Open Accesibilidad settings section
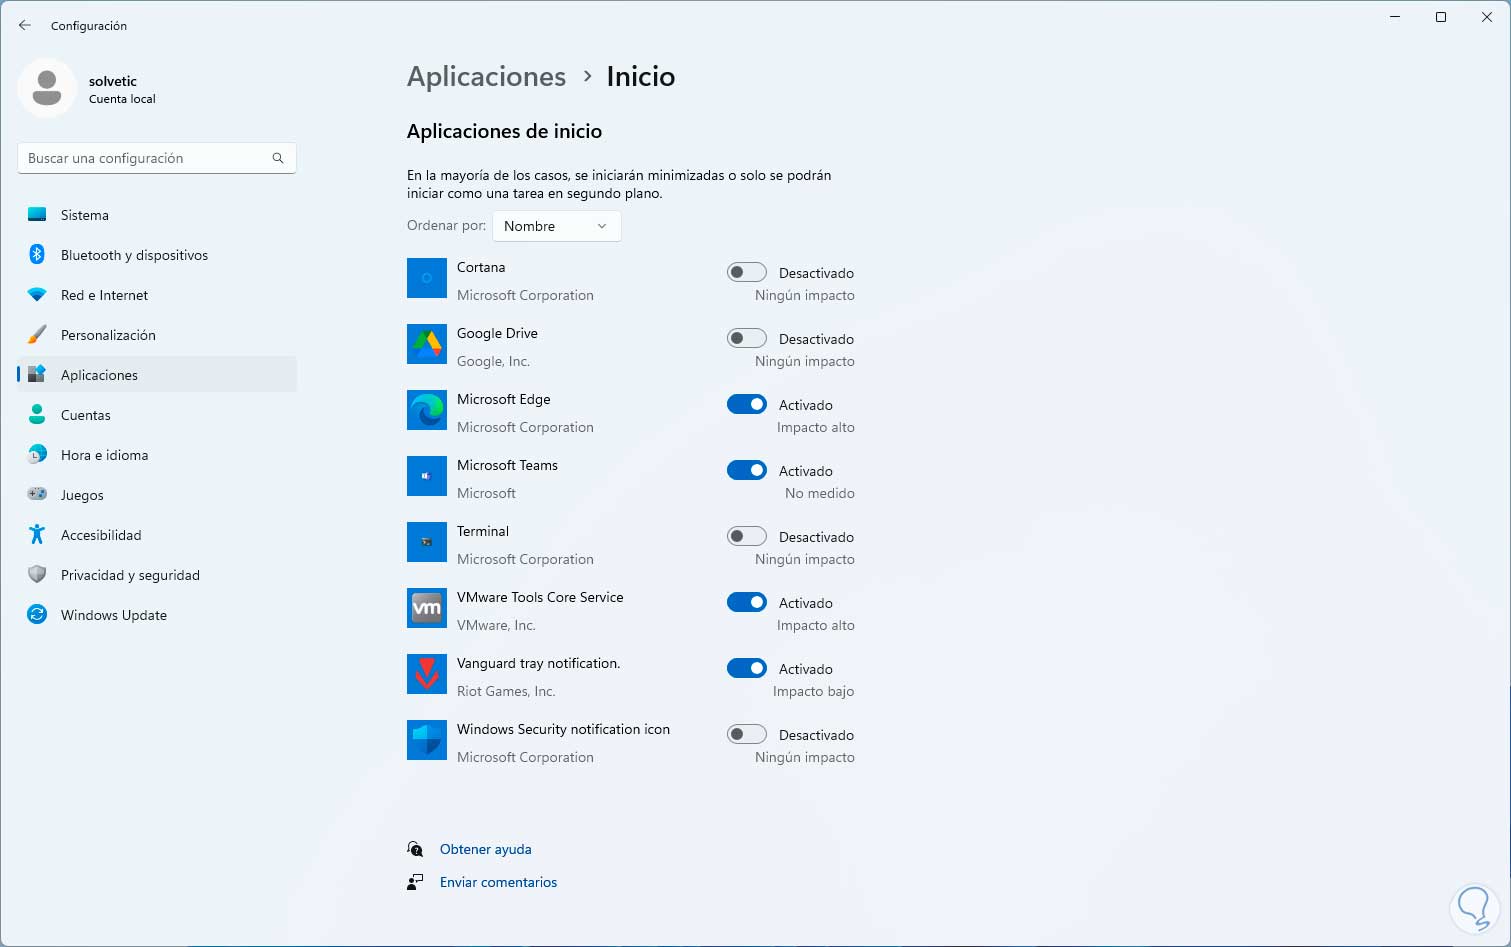Image resolution: width=1511 pixels, height=947 pixels. (x=157, y=535)
